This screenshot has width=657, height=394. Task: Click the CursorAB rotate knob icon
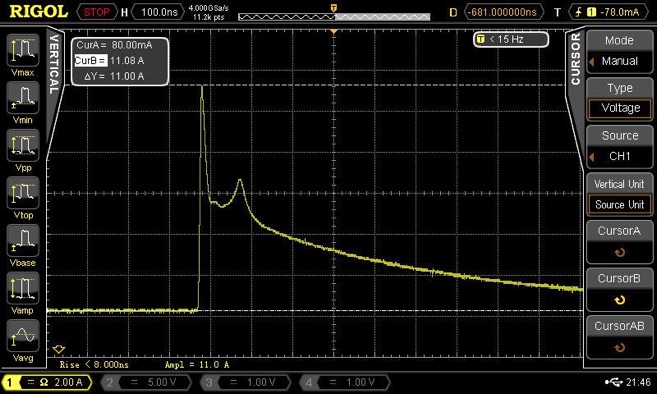[x=620, y=347]
